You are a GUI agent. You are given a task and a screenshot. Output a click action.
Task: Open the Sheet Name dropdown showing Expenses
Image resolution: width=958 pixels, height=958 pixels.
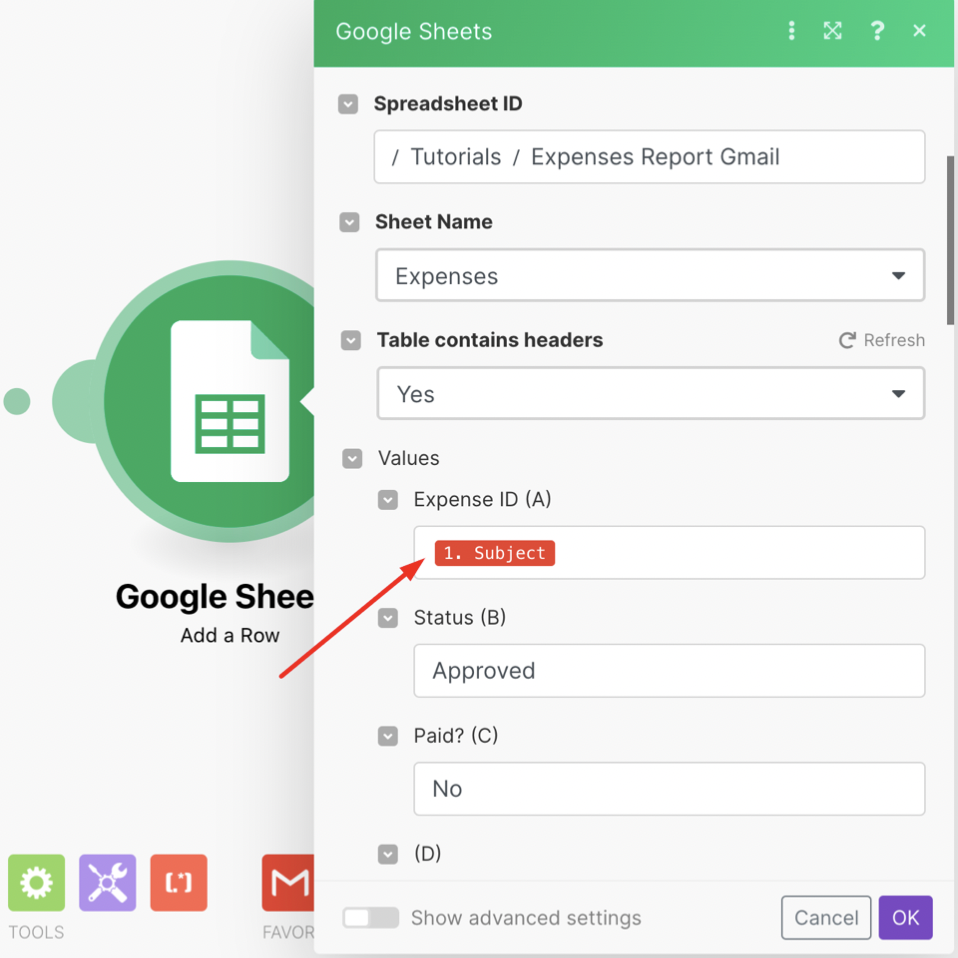coord(650,275)
